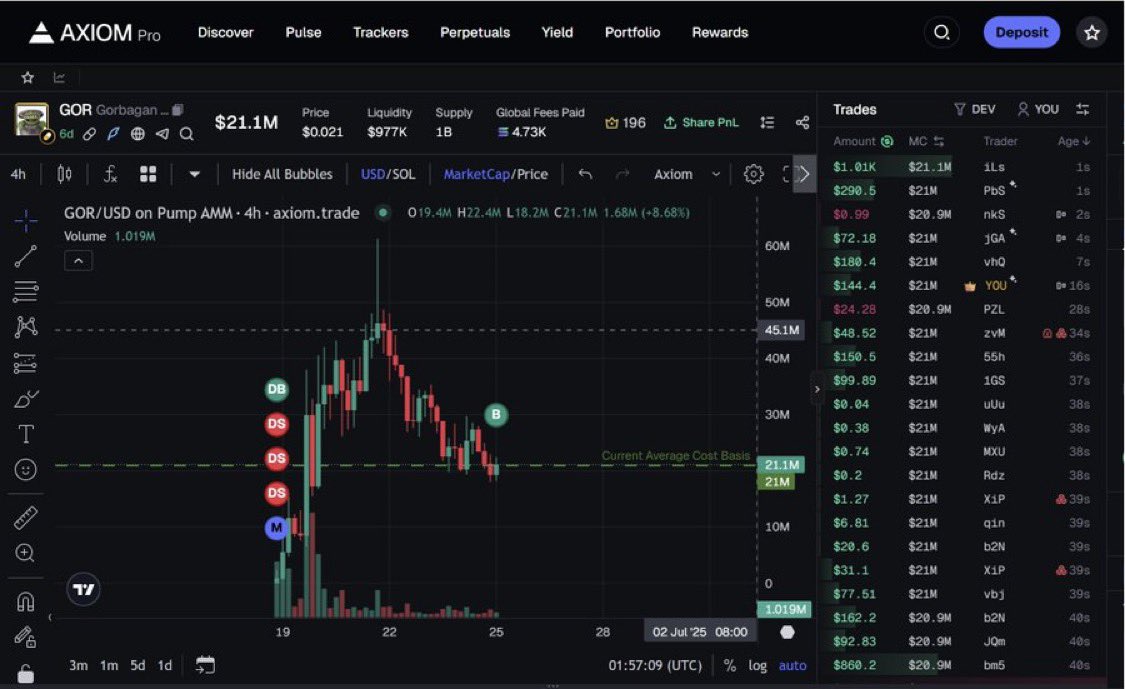
Task: Select the trend line drawing tool
Action: [26, 256]
